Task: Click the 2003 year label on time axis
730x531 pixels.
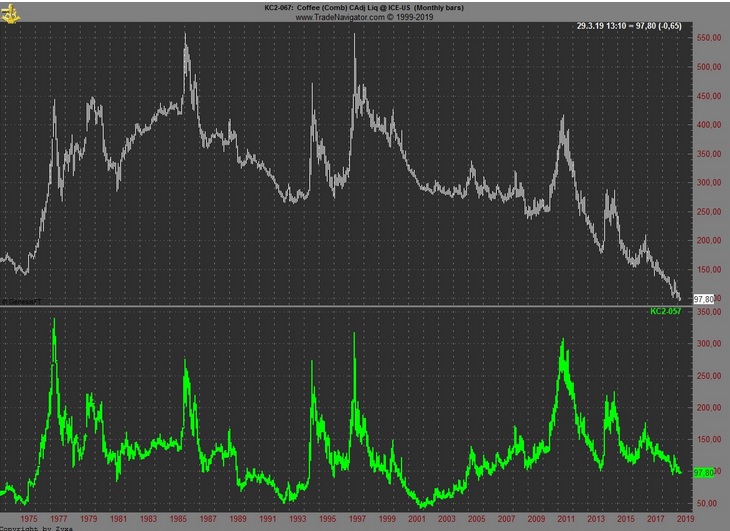Action: [446, 519]
